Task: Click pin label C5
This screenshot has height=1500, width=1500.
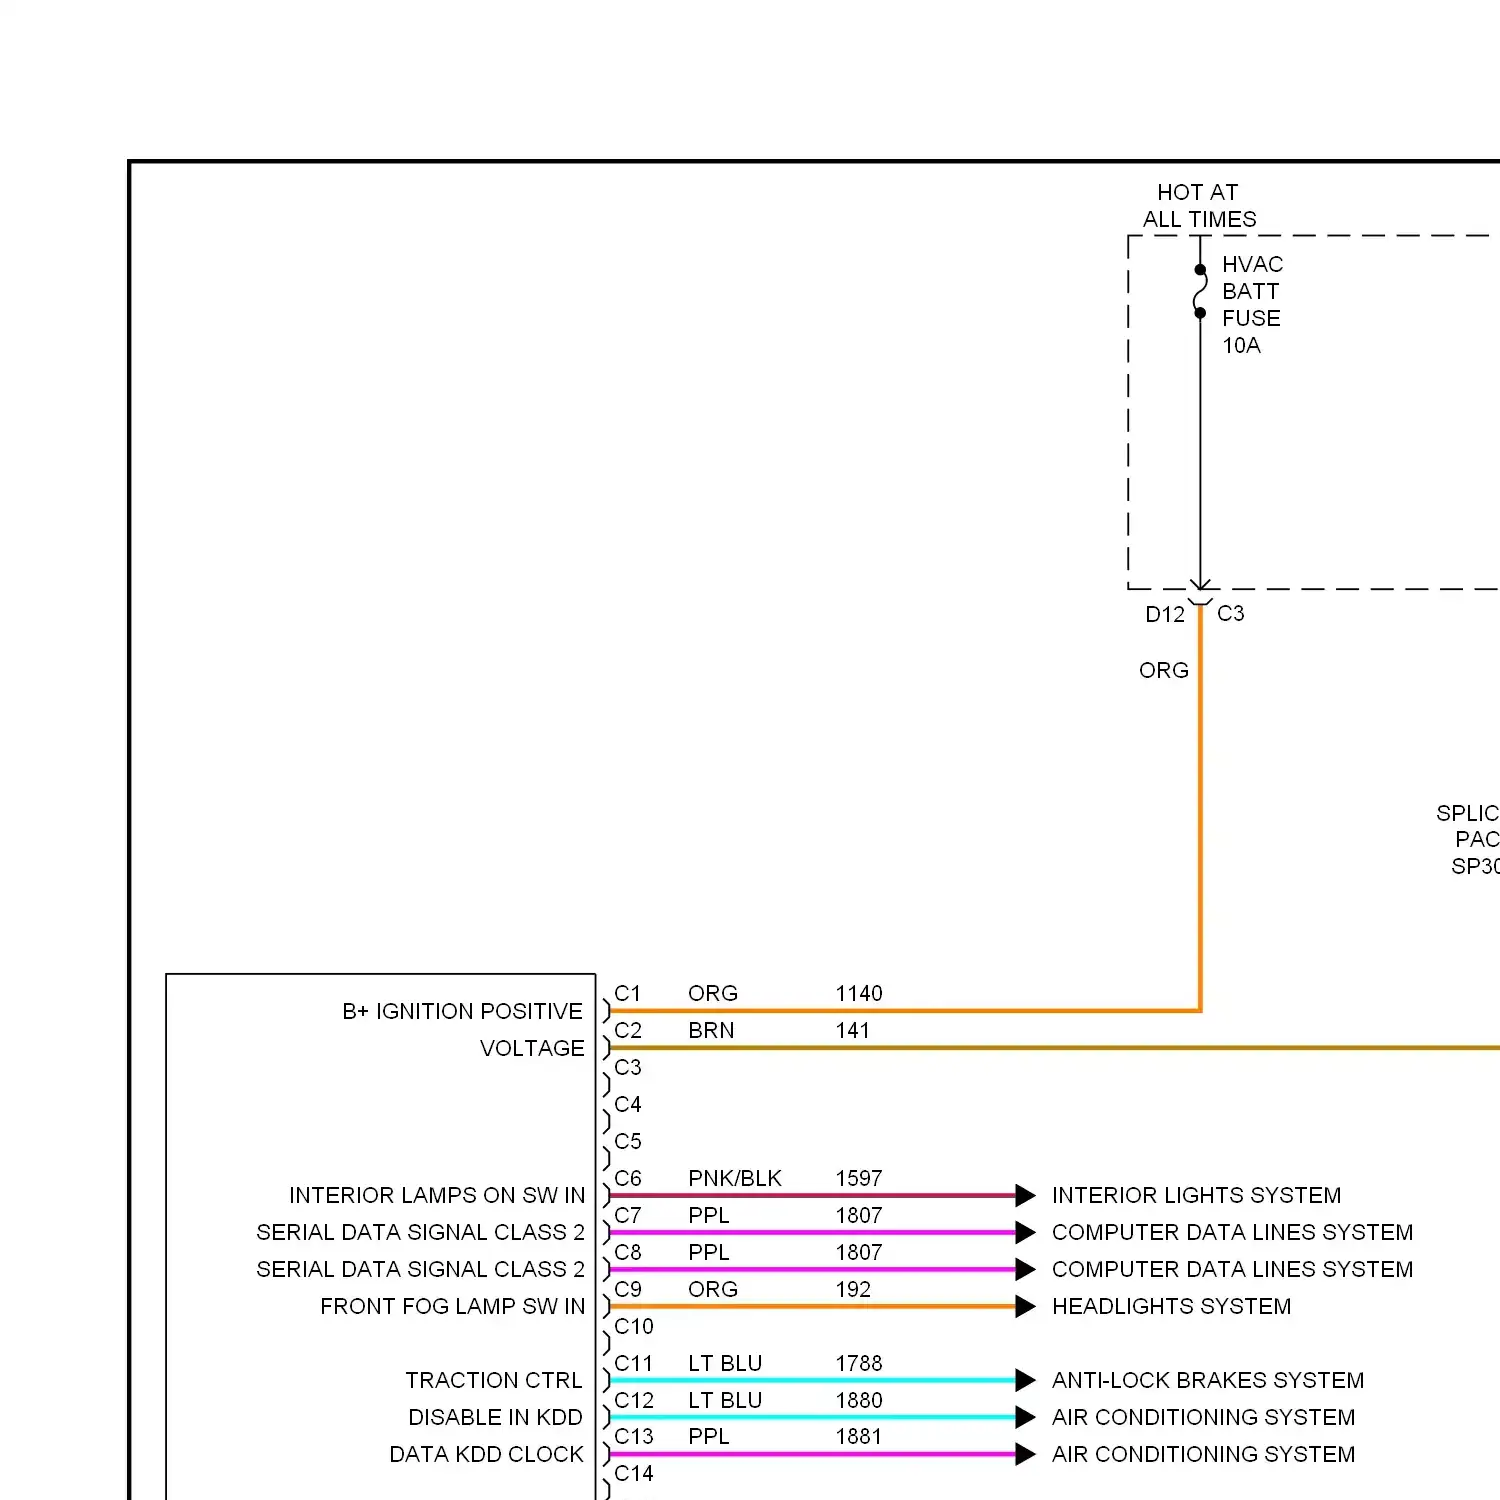Action: 628,1141
